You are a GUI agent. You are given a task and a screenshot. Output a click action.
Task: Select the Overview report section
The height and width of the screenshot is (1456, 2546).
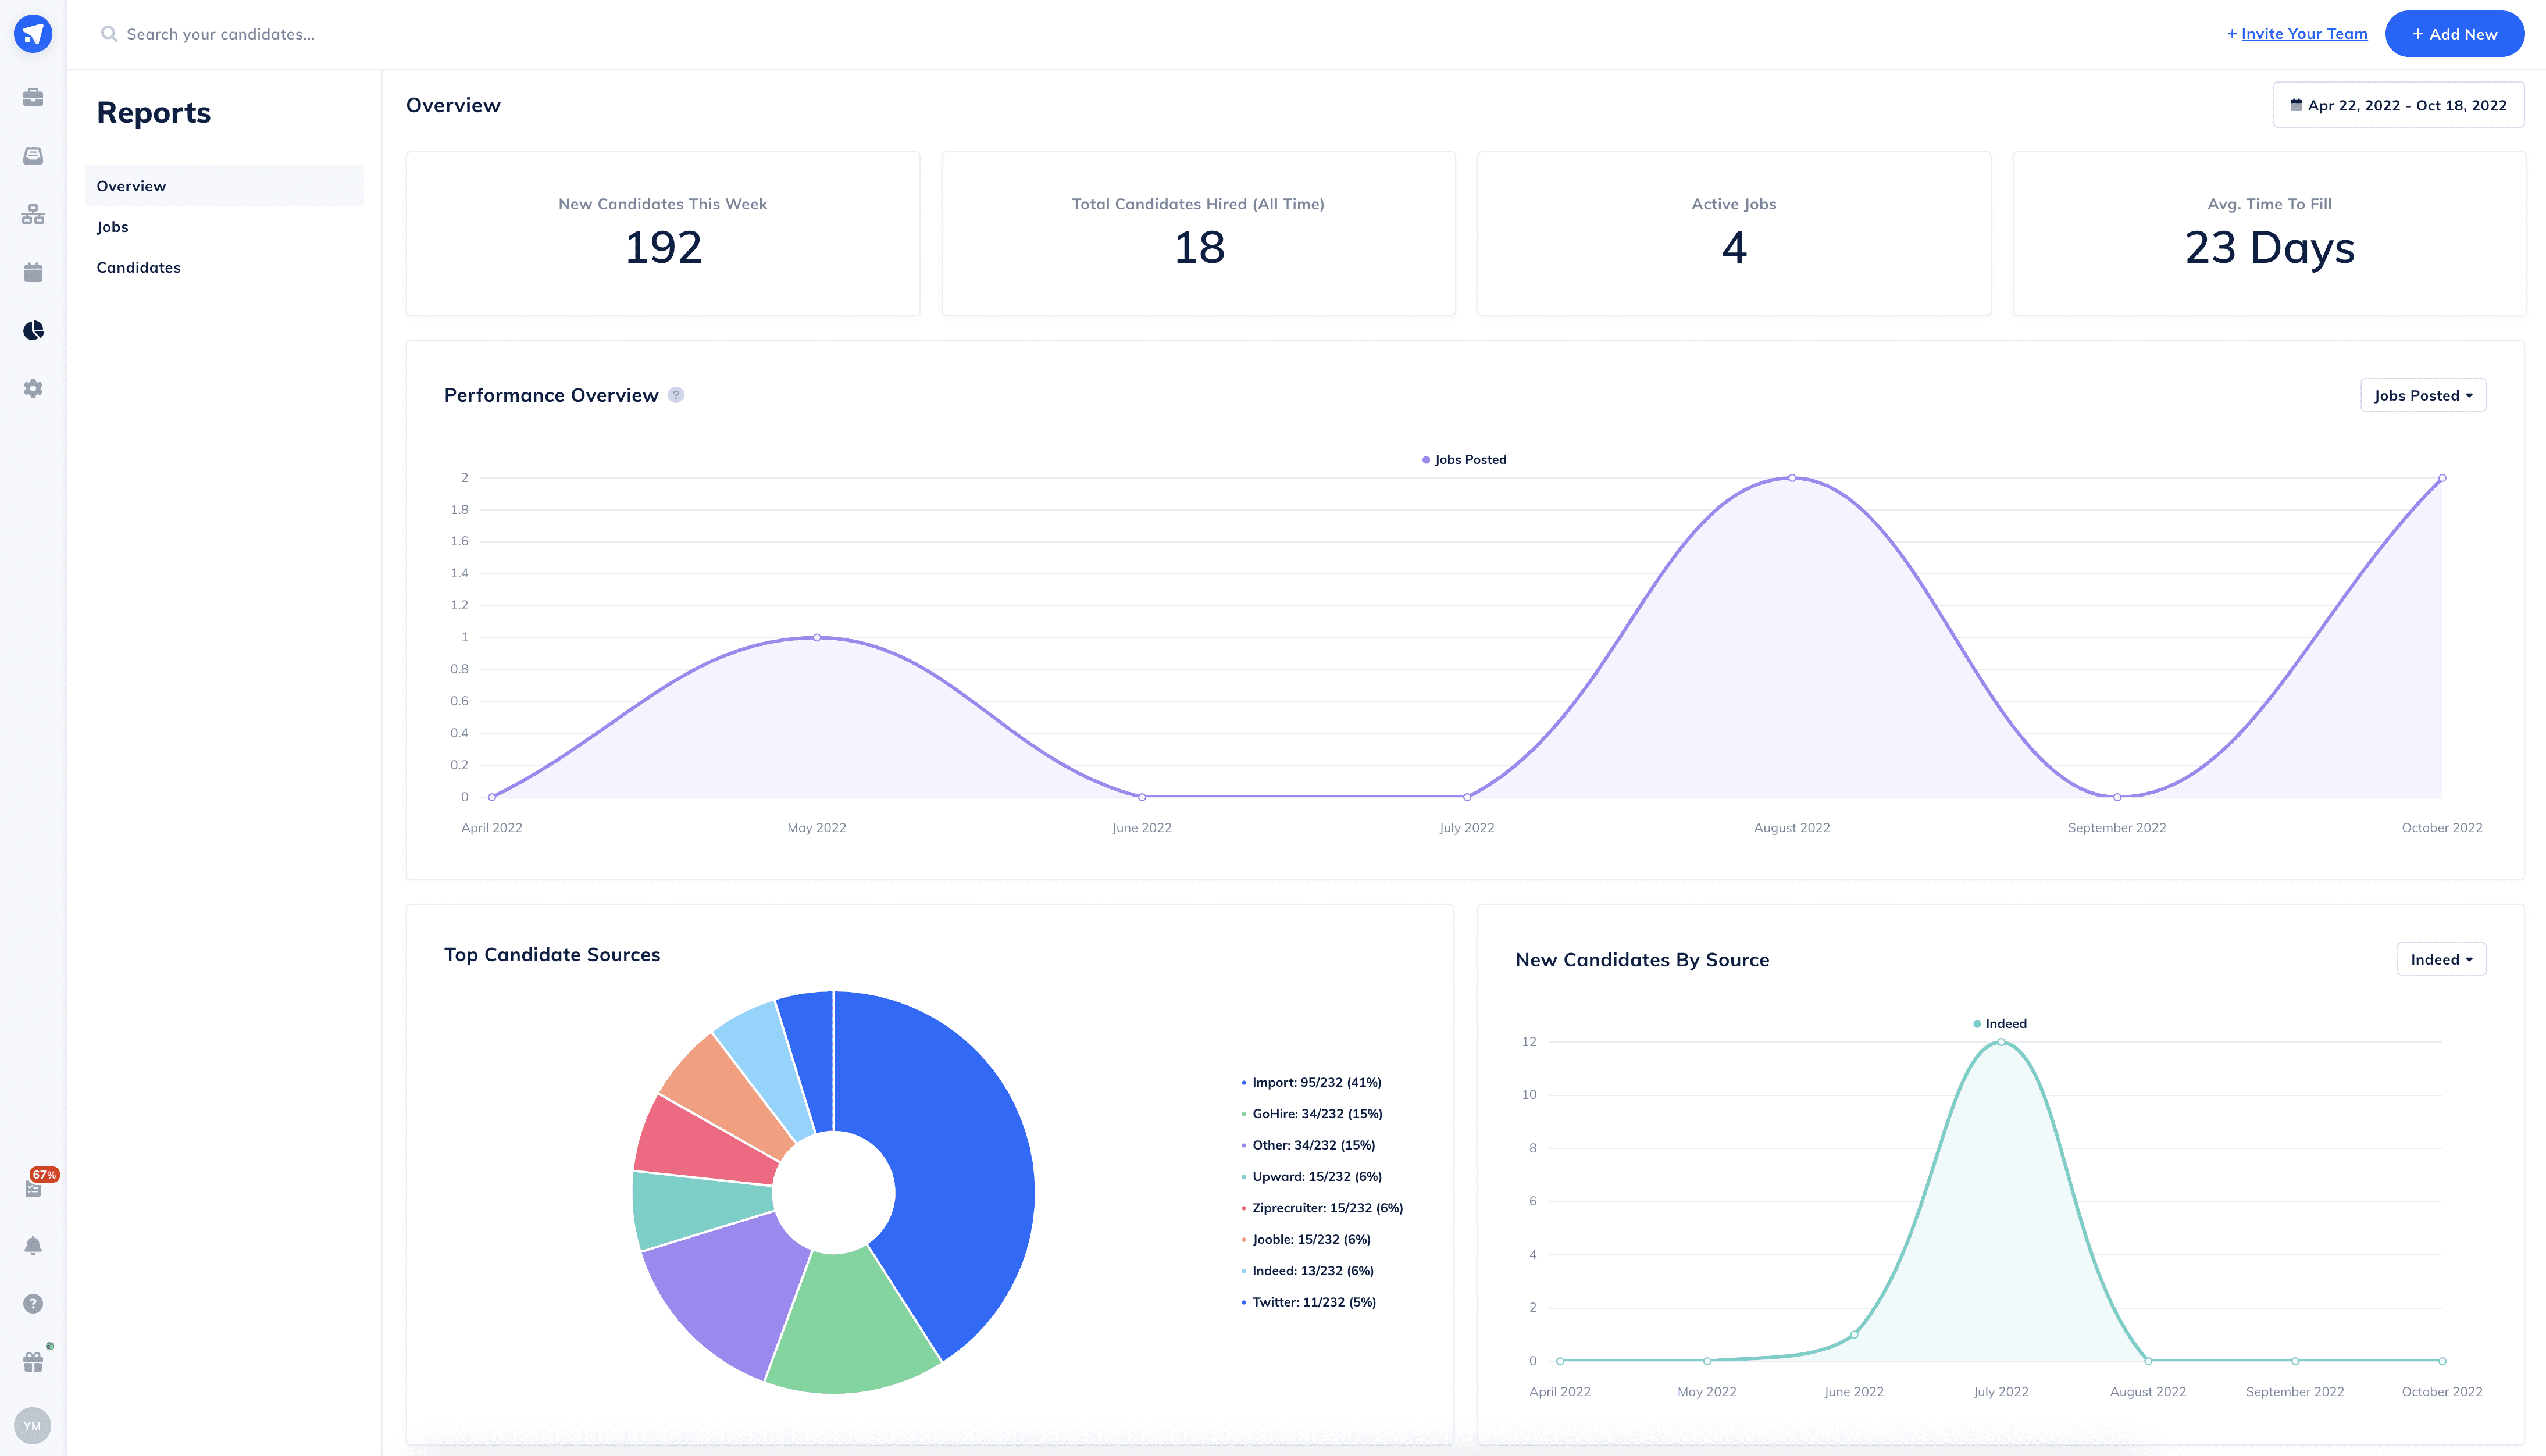131,186
